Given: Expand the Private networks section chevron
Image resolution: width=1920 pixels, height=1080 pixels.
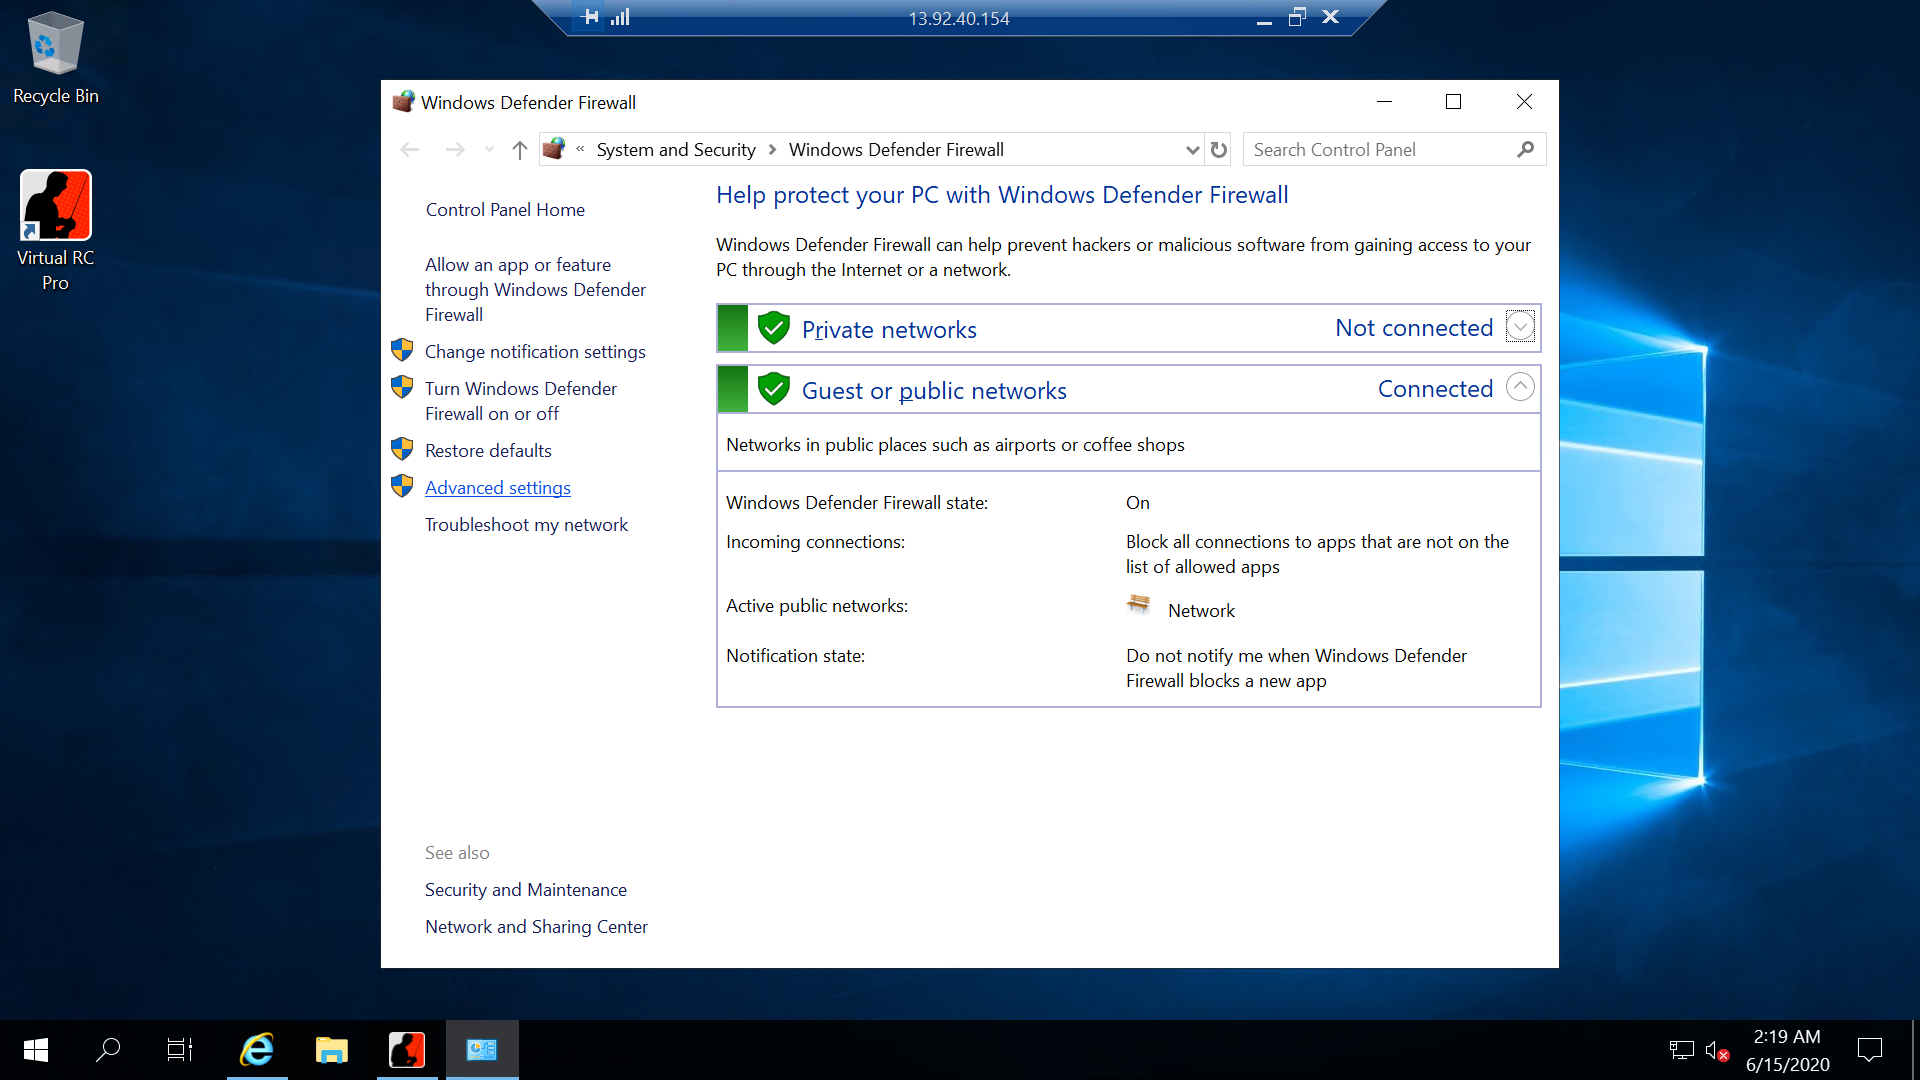Looking at the screenshot, I should (1520, 327).
